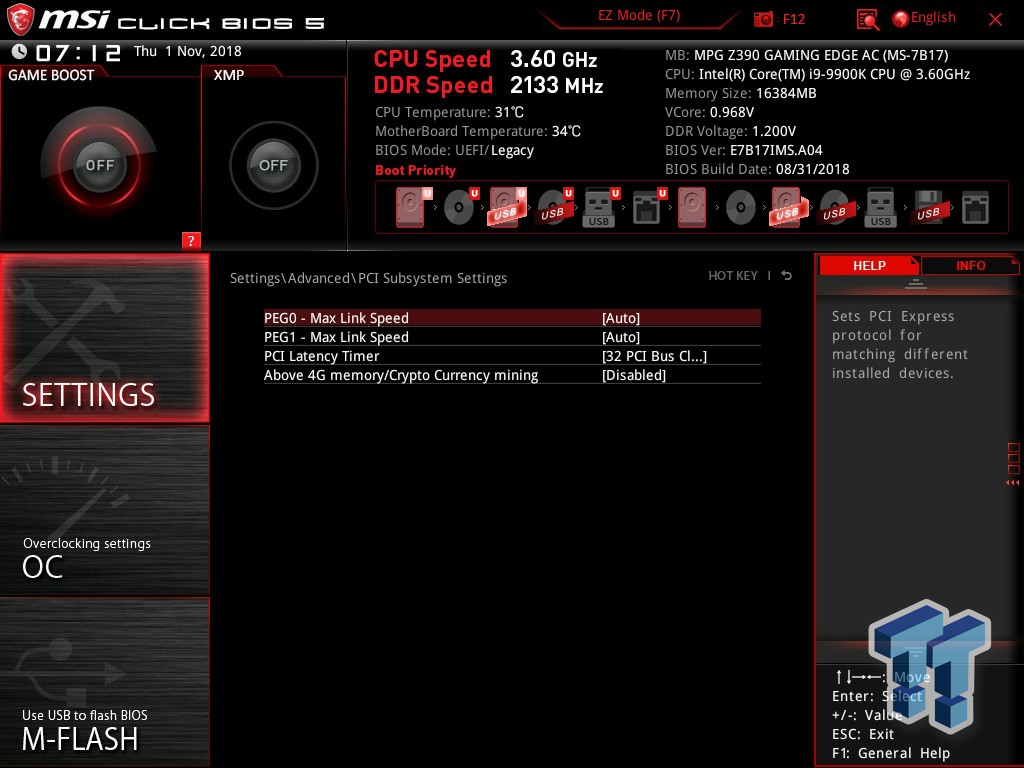Select PEG0 - Max Link Speed row
The image size is (1024, 768).
pos(512,318)
